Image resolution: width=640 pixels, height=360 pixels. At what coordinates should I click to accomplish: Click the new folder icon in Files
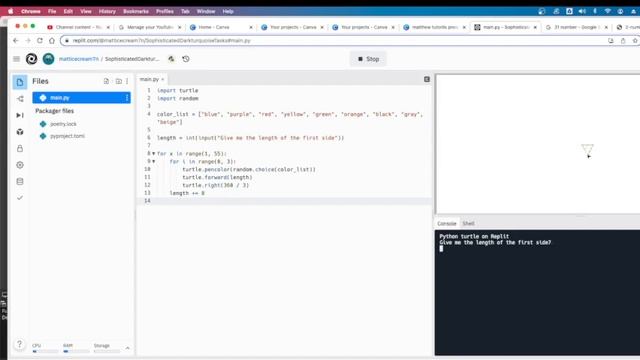tap(118, 81)
